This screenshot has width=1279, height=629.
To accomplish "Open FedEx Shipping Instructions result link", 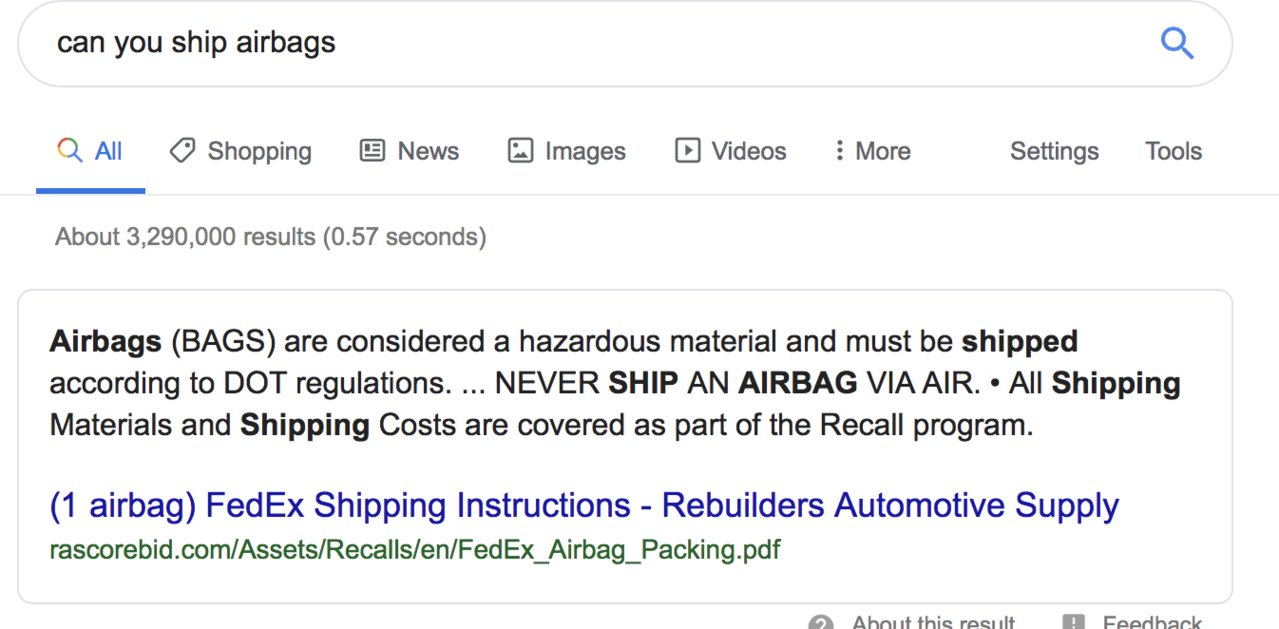I will (584, 506).
